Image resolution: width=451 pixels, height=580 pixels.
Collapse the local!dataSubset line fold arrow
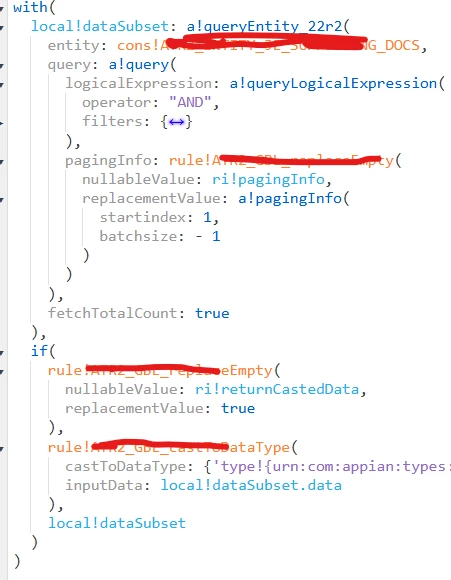point(2,27)
